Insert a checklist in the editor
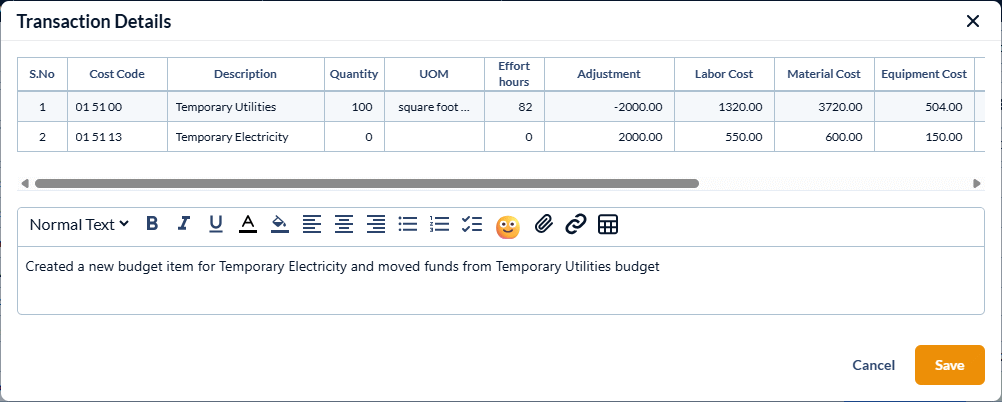Viewport: 1002px width, 402px height. (x=472, y=224)
